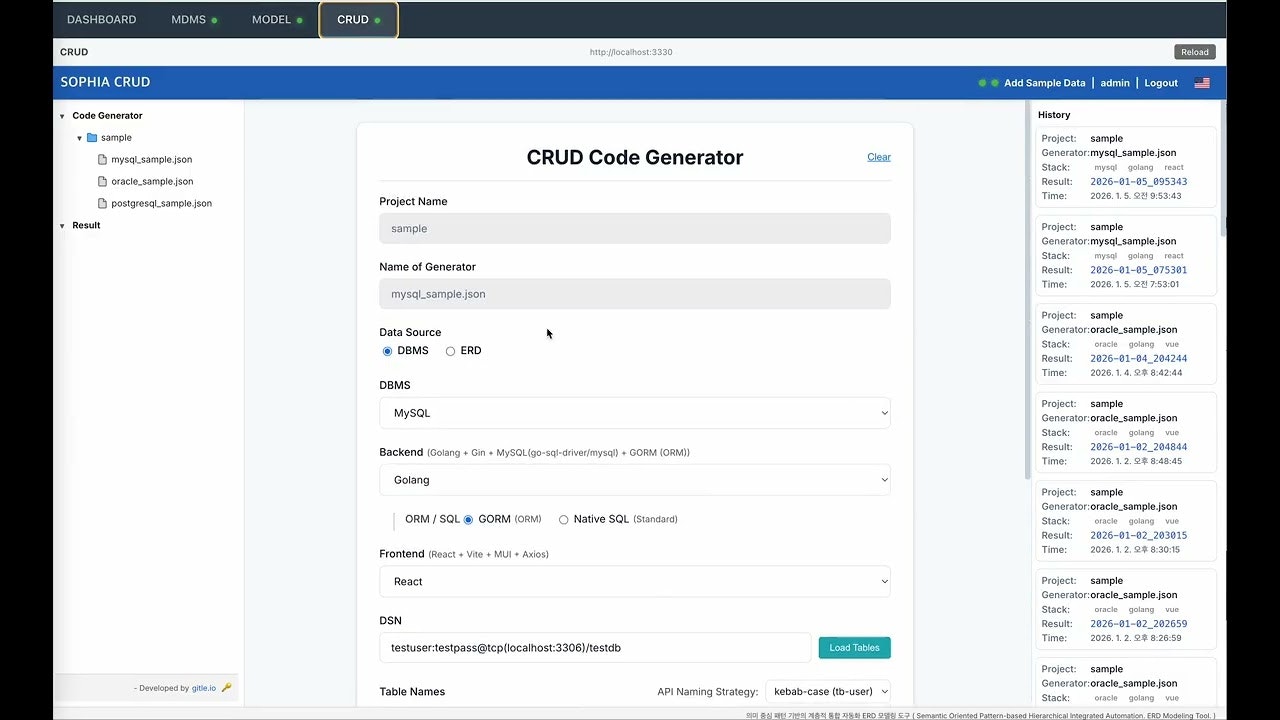Switch to the DASHBOARD tab

click(x=102, y=20)
